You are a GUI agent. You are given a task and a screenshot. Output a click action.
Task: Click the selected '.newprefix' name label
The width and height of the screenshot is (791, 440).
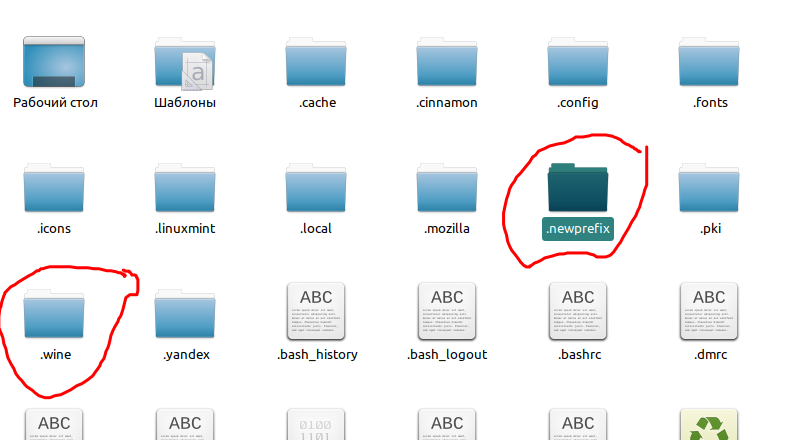click(578, 229)
